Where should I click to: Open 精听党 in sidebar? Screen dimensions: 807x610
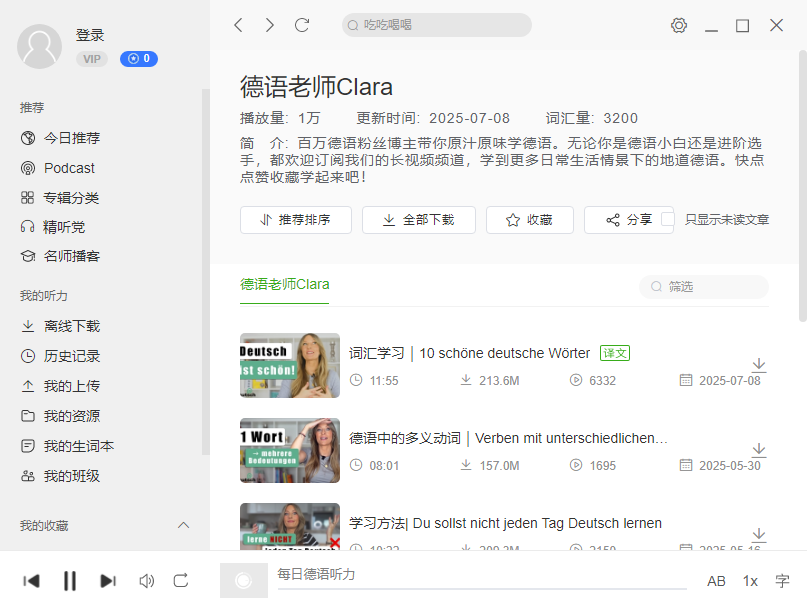click(52, 227)
